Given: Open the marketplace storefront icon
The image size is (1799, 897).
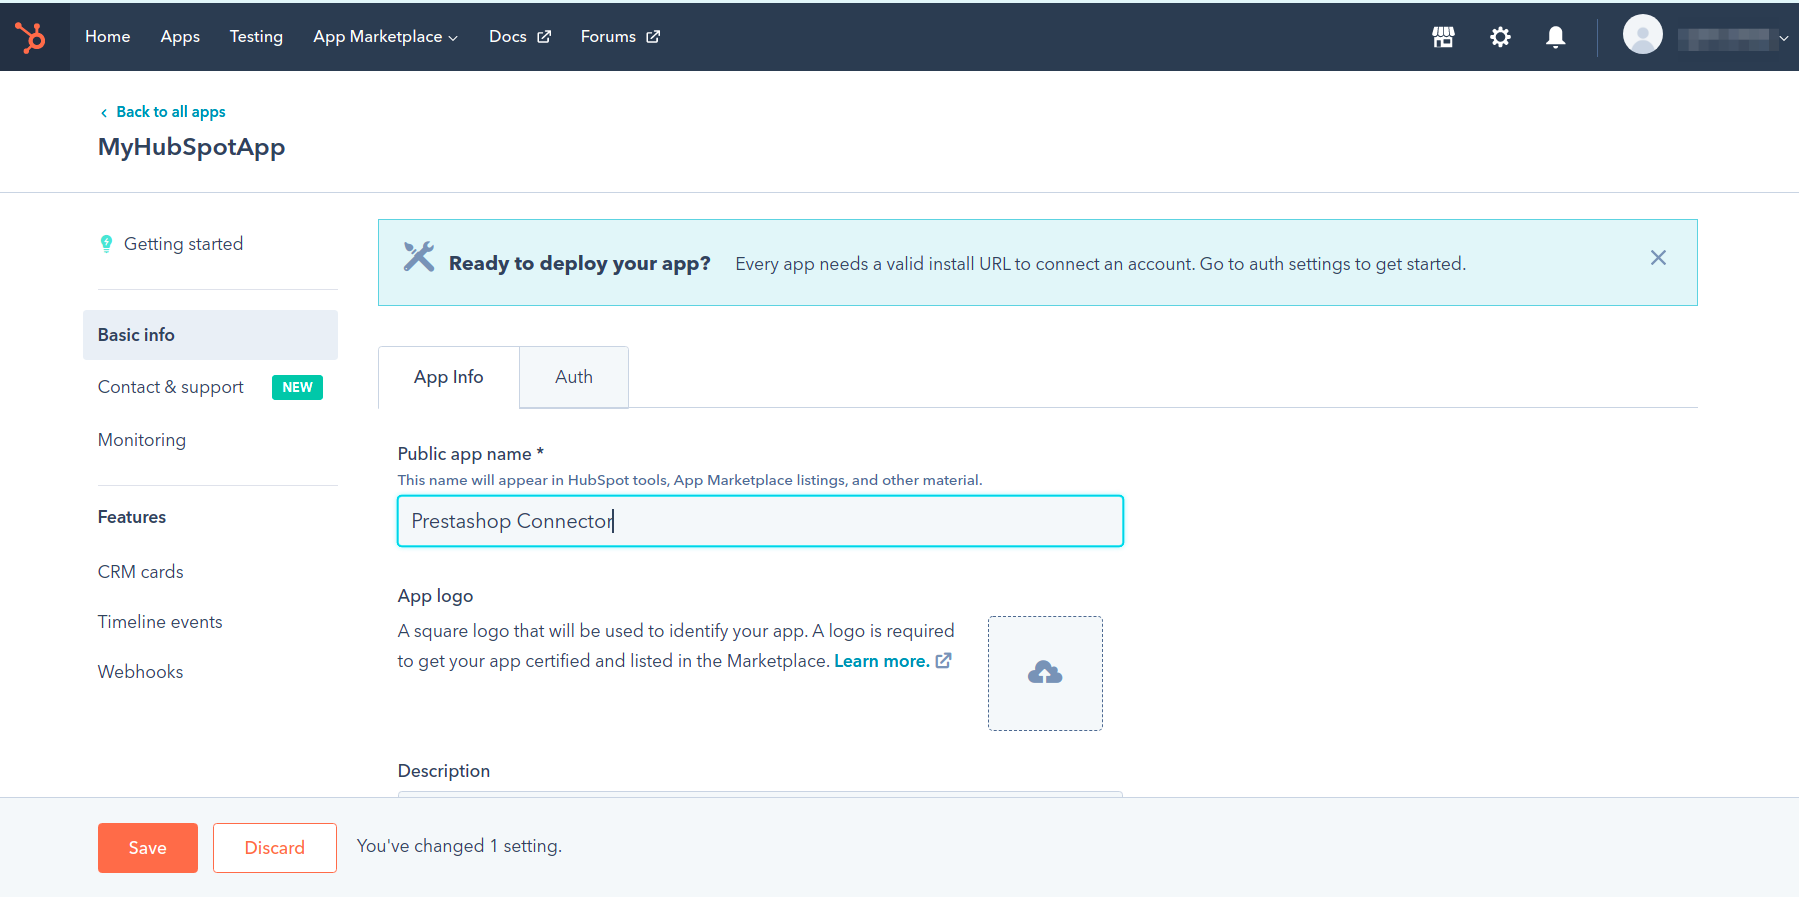Looking at the screenshot, I should click(1443, 37).
